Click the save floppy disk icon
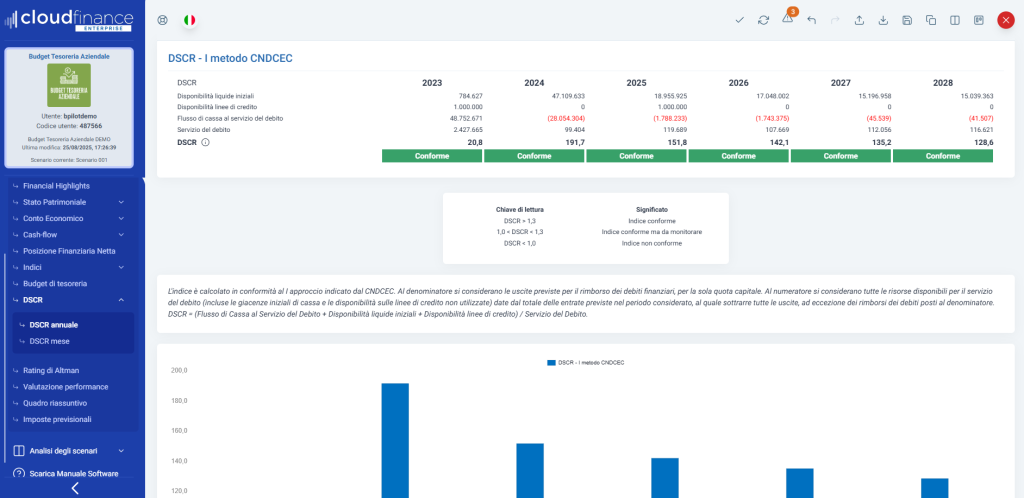The width and height of the screenshot is (1024, 498). click(907, 20)
